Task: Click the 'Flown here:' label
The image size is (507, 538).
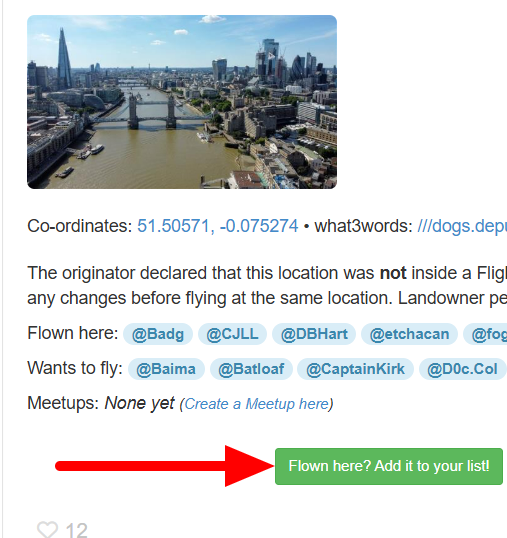Action: coord(73,333)
